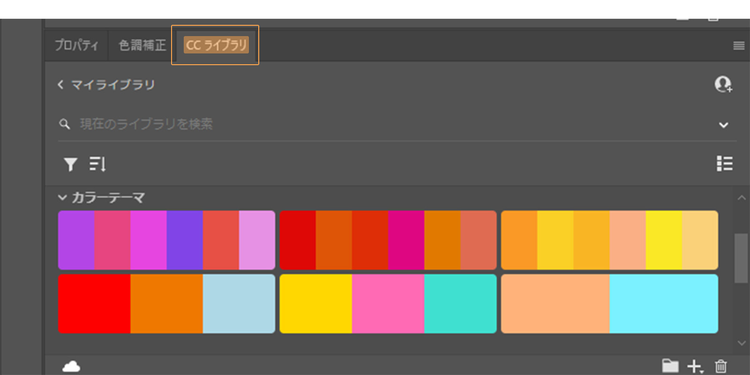Click the library scrollbar thumb
This screenshot has height=375, width=750.
pos(741,258)
